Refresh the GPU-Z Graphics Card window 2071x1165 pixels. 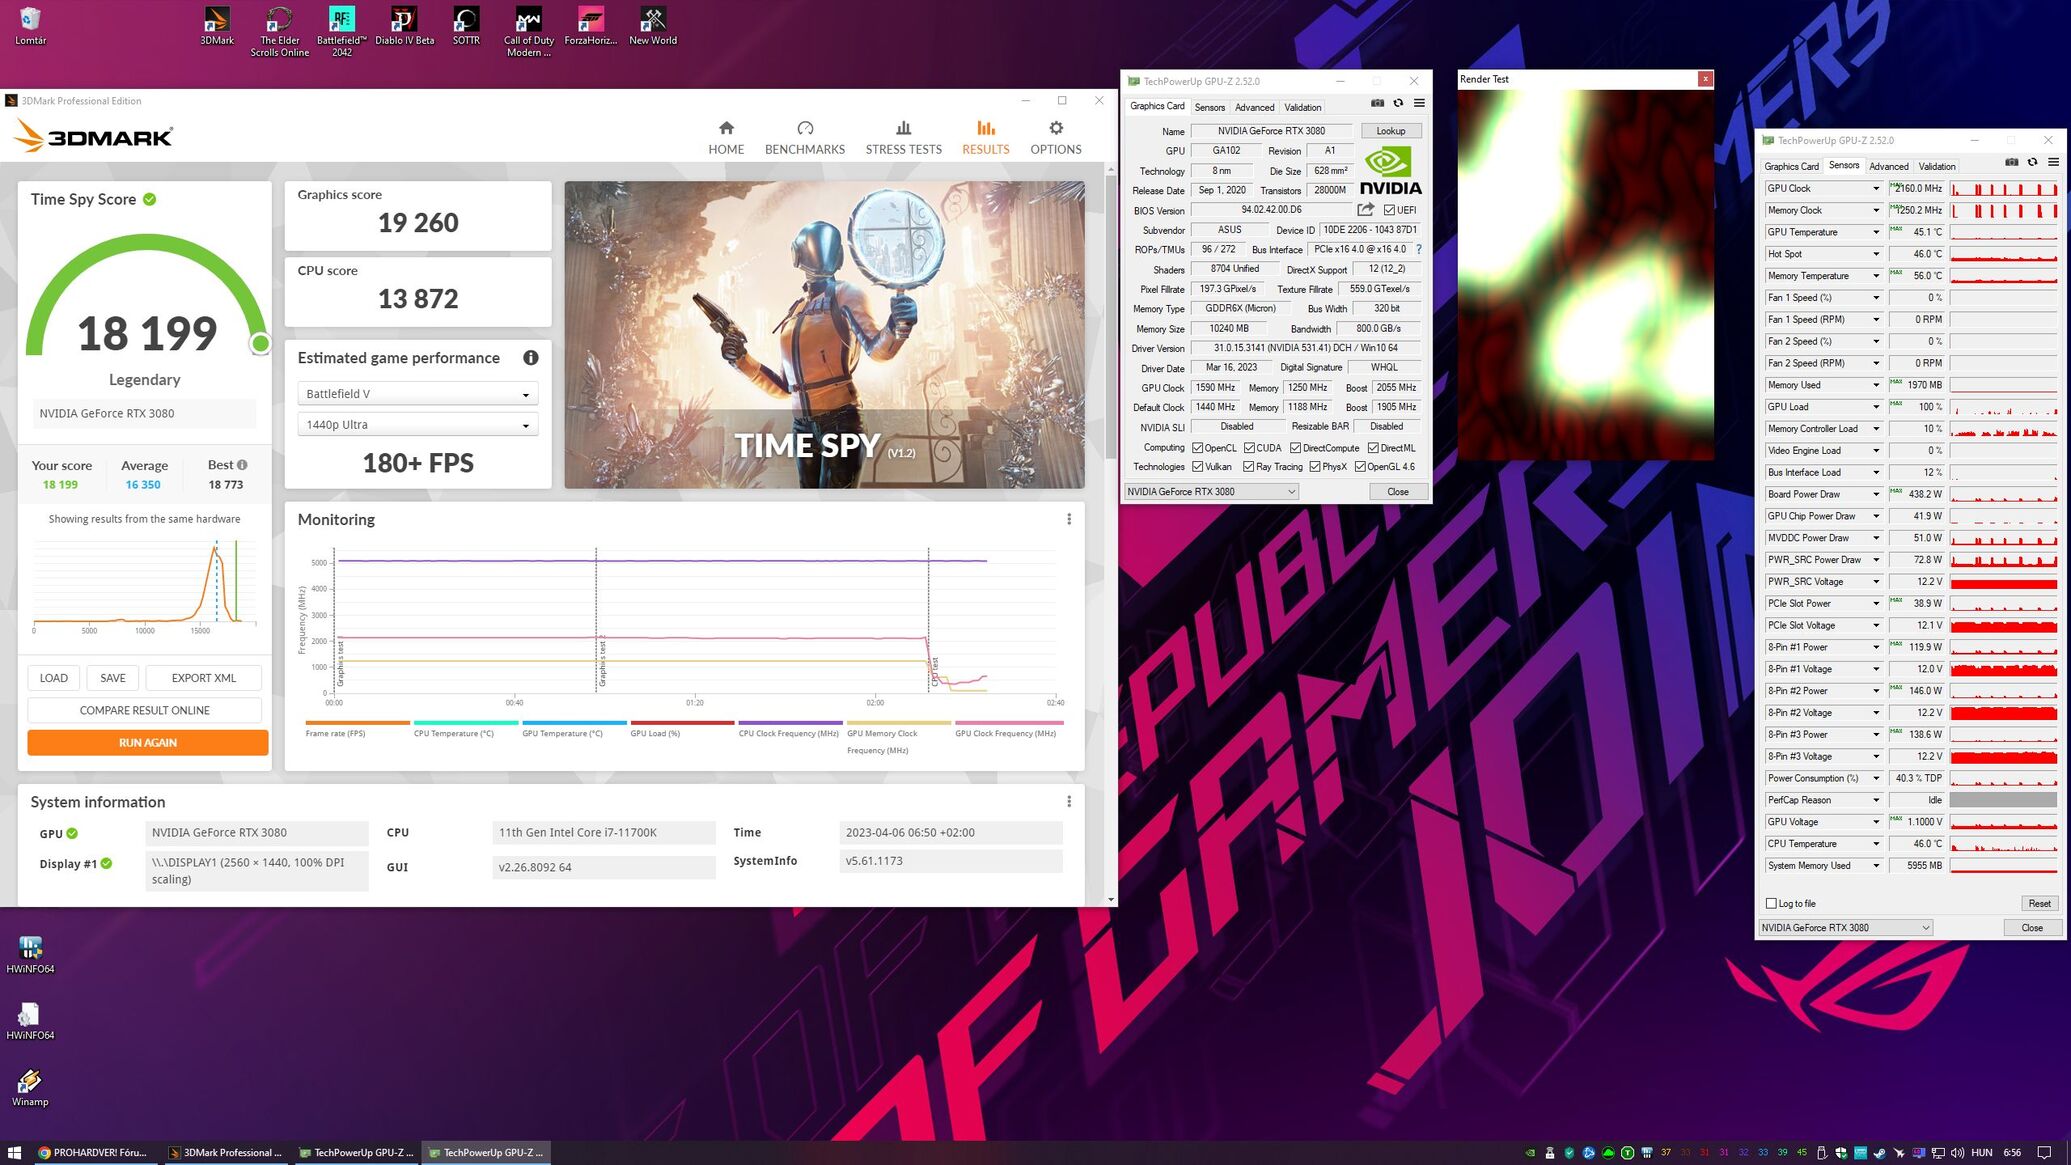(1398, 103)
